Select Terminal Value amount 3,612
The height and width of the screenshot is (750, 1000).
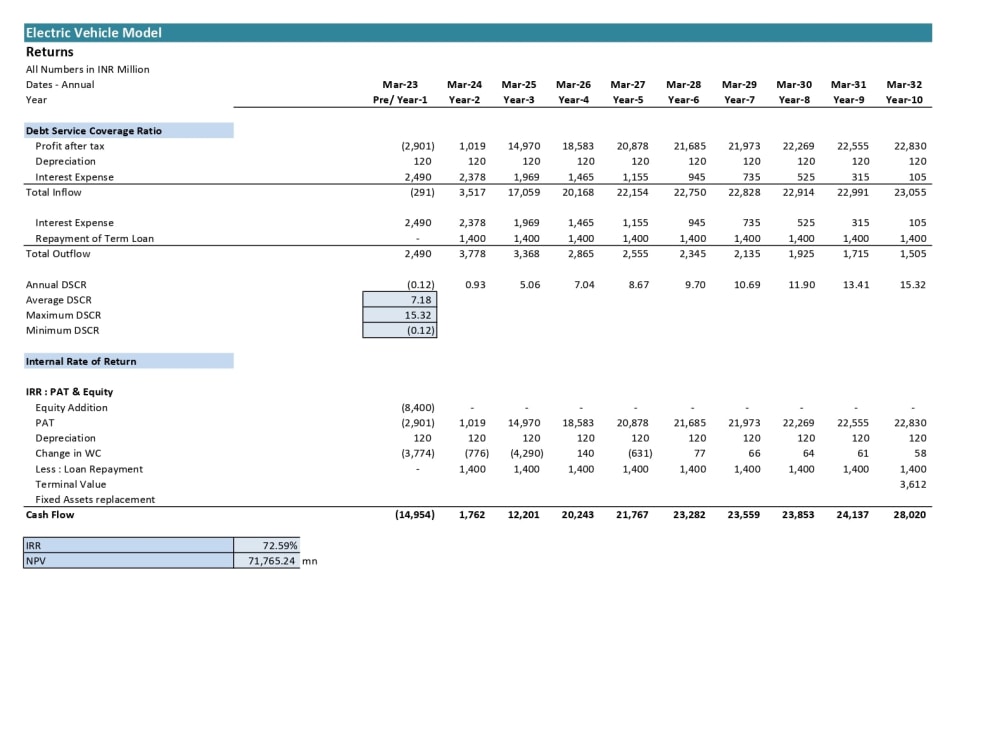[x=913, y=485]
